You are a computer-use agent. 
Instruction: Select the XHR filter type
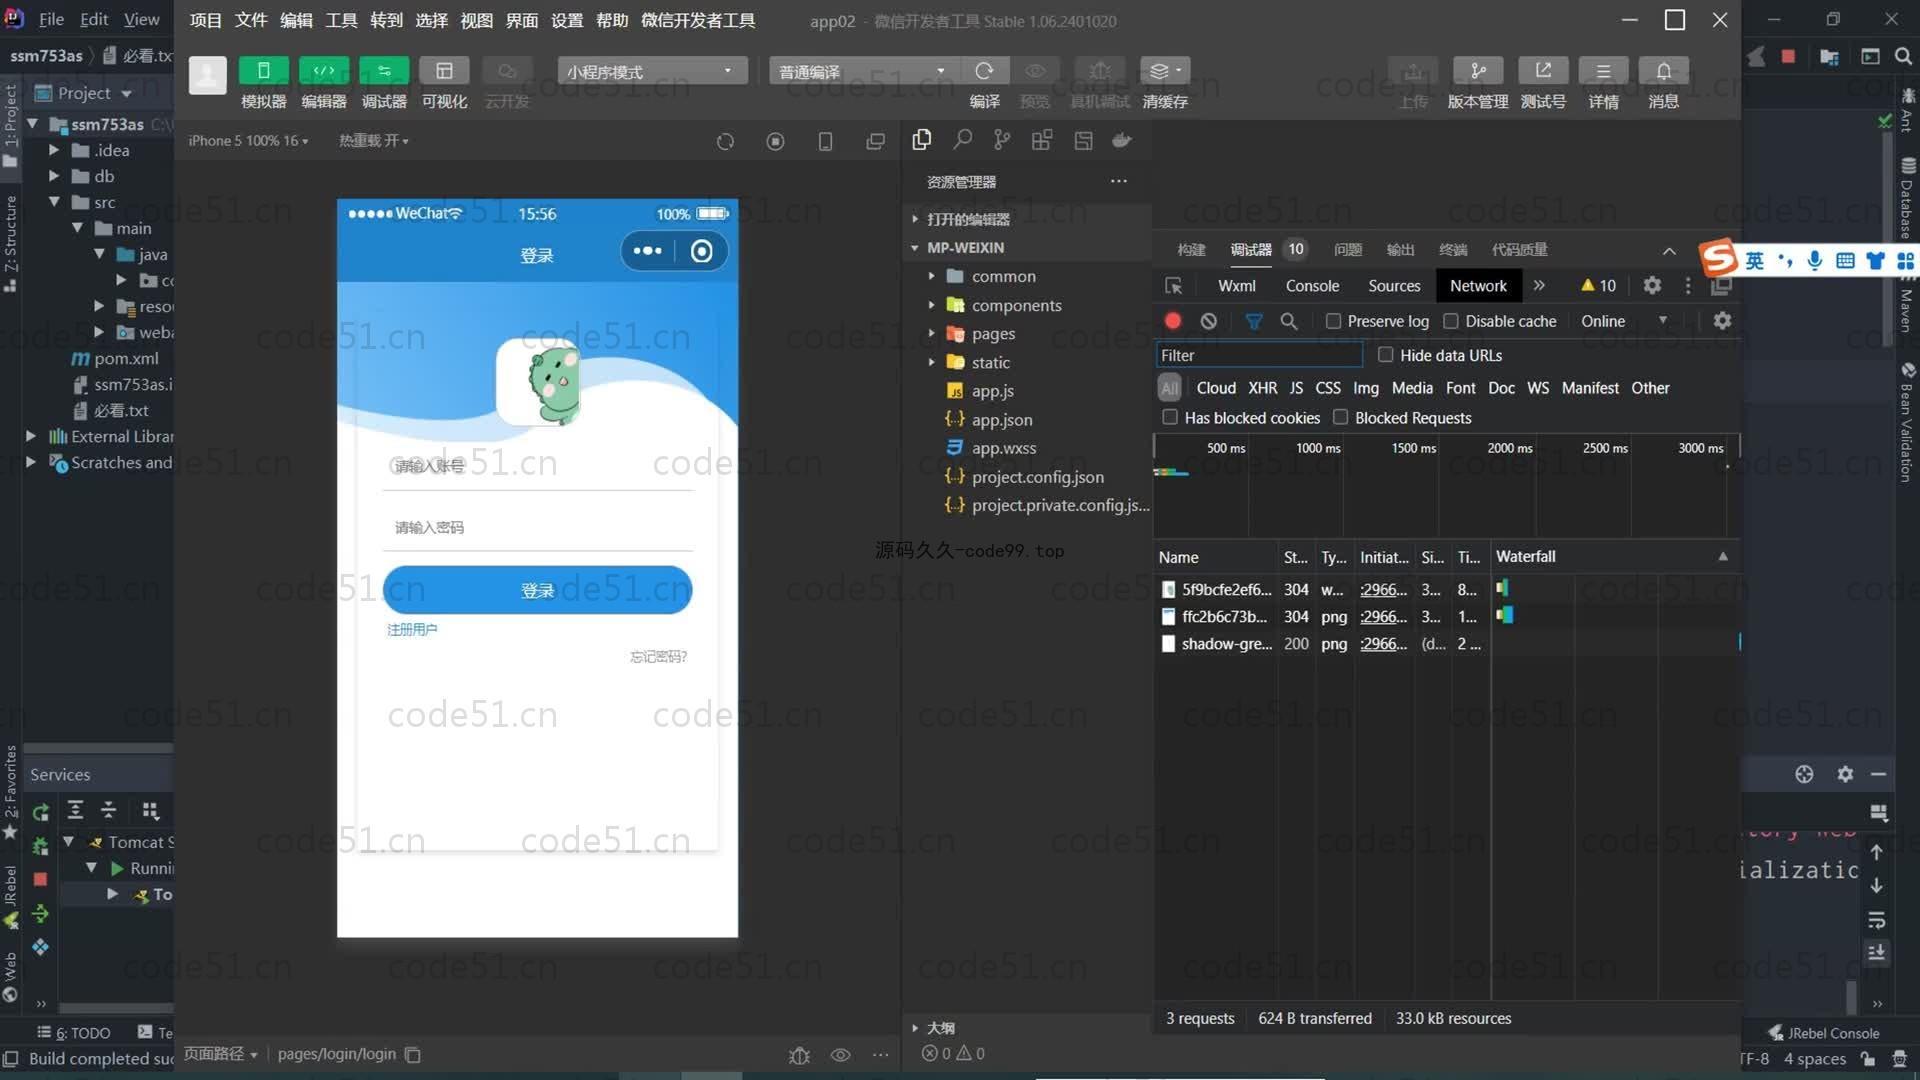click(x=1262, y=388)
